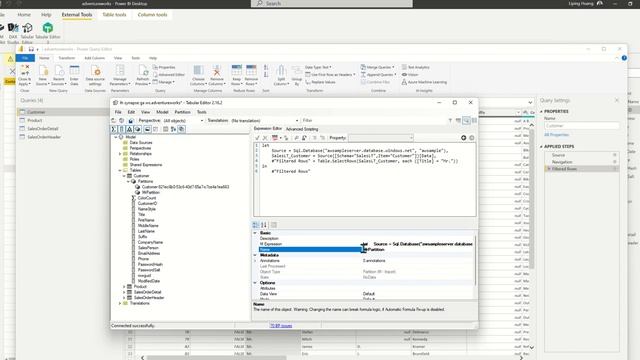The width and height of the screenshot is (640, 360).
Task: Click alphabetical sort icon in property grid
Action: tap(264, 225)
